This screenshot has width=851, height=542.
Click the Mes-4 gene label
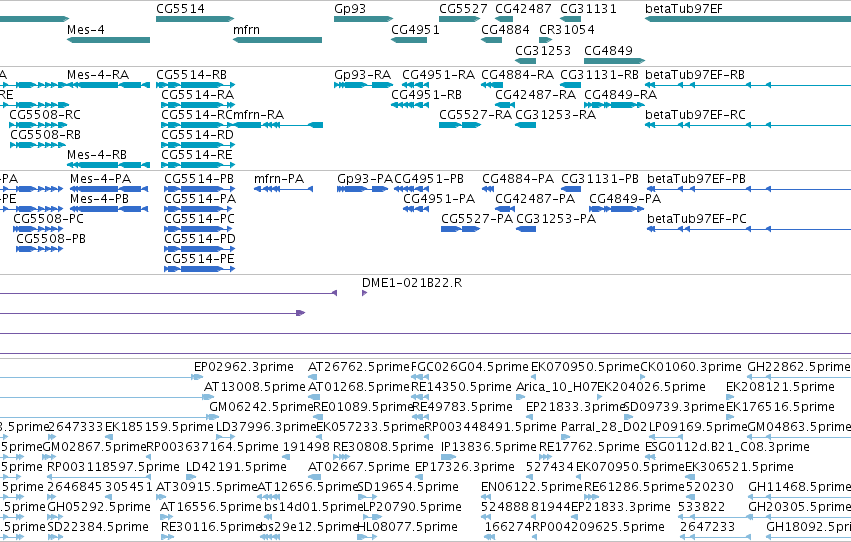pos(86,29)
